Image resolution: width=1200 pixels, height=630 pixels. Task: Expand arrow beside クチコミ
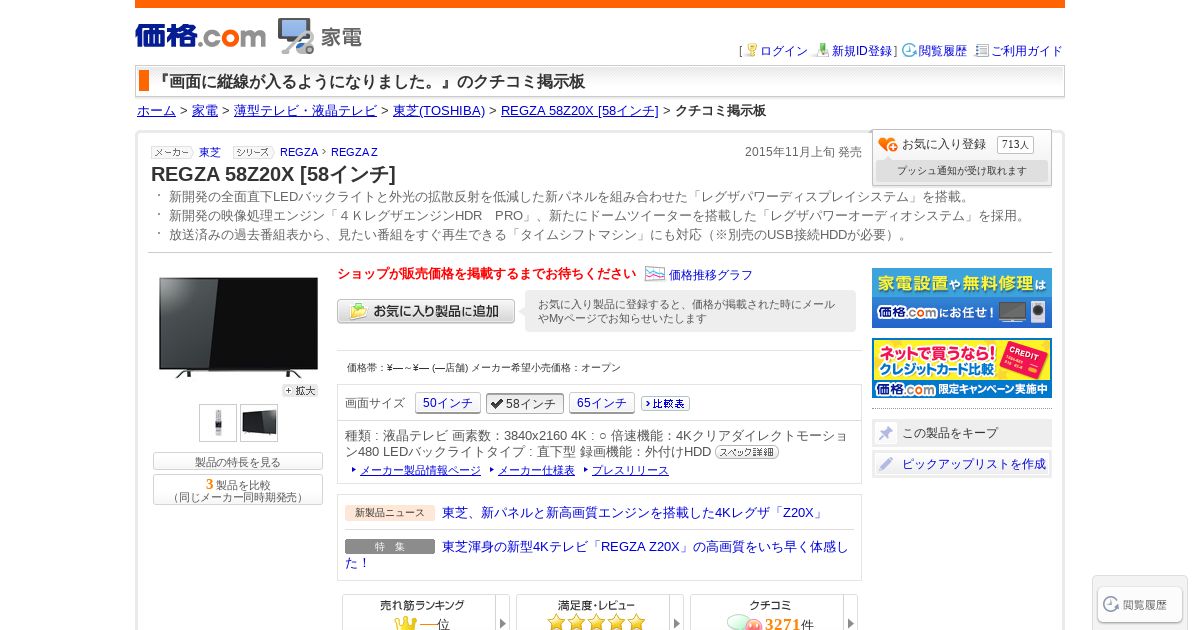[x=851, y=613]
